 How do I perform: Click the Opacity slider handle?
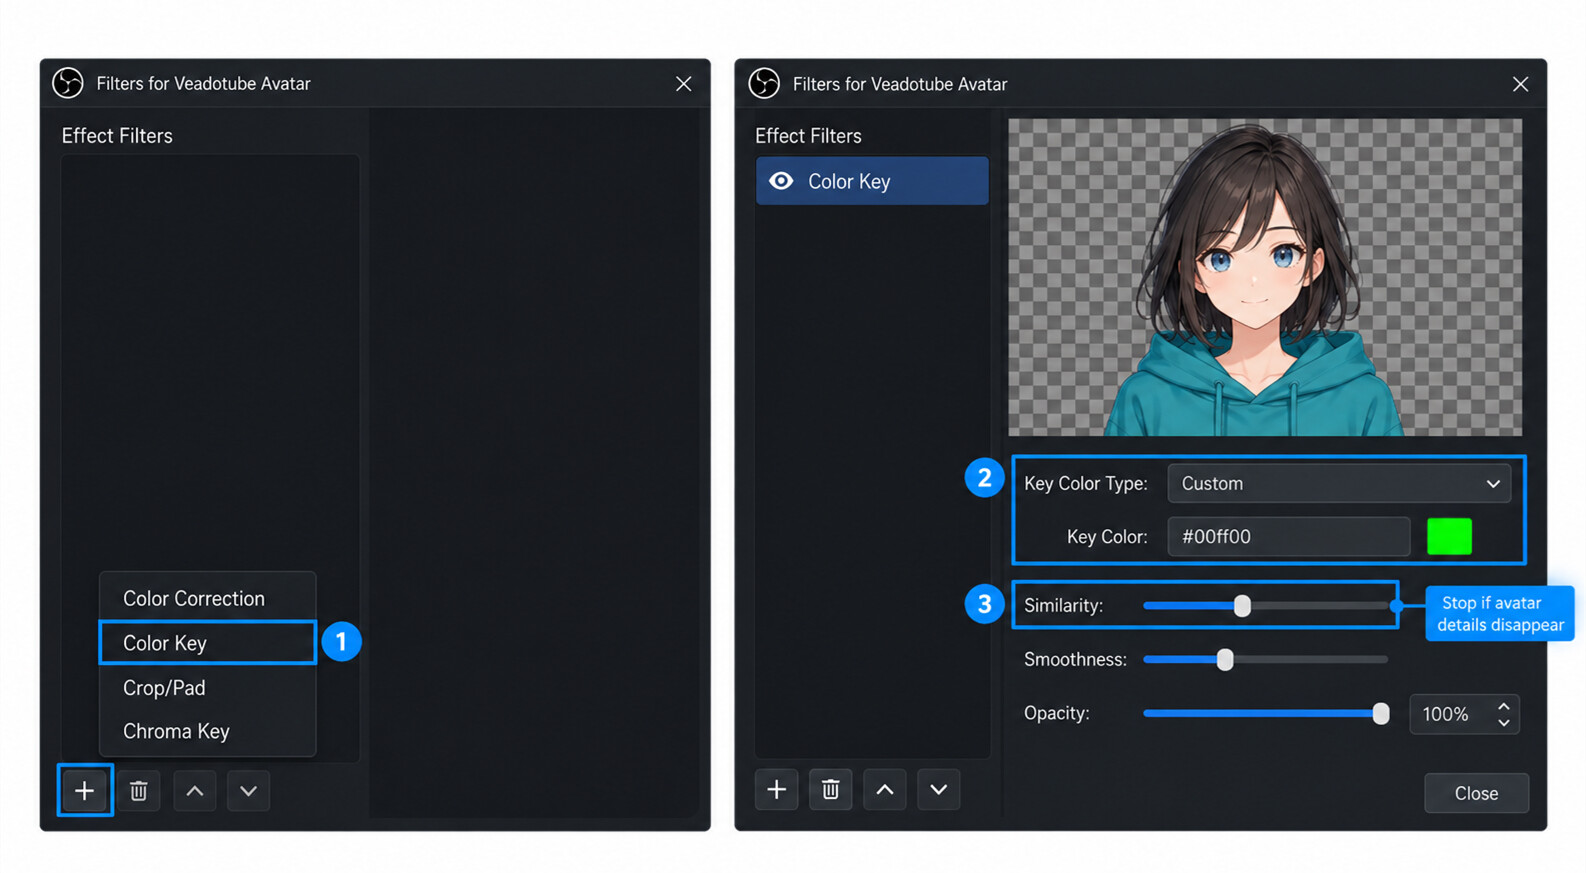(1381, 714)
